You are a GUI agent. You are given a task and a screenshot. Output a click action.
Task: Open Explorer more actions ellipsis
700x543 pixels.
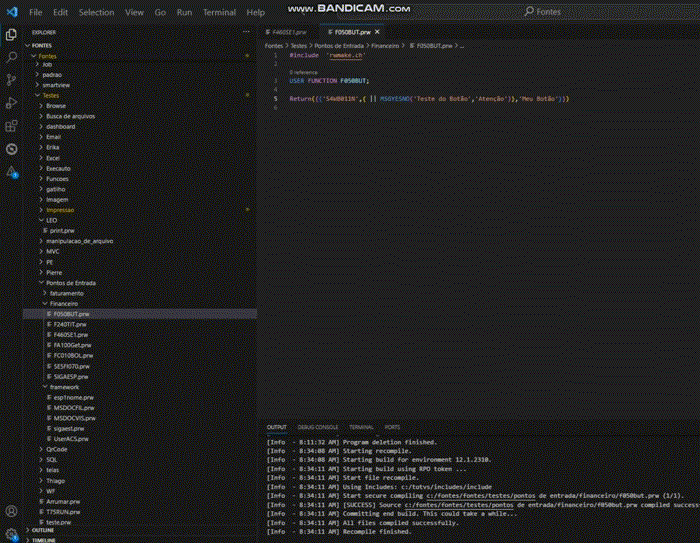[246, 32]
